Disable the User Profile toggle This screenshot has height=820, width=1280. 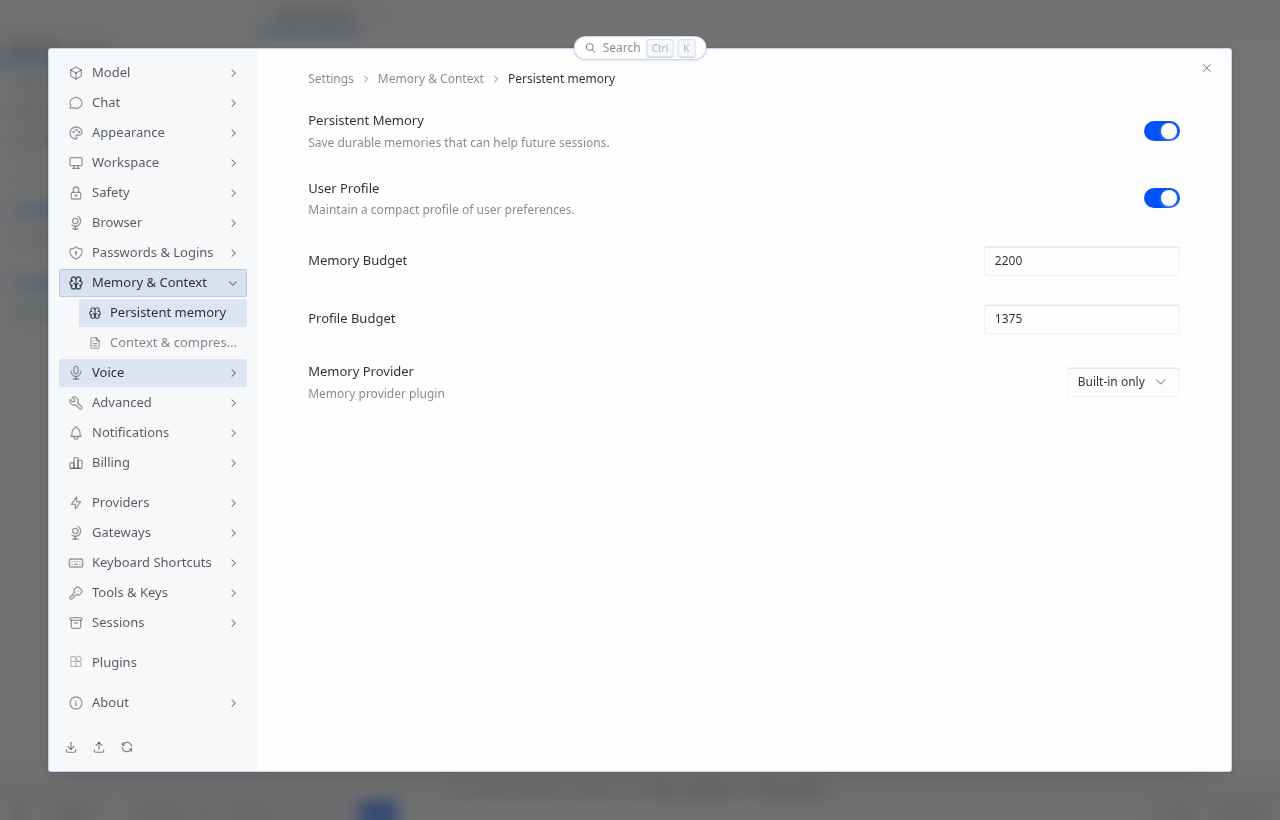1162,198
